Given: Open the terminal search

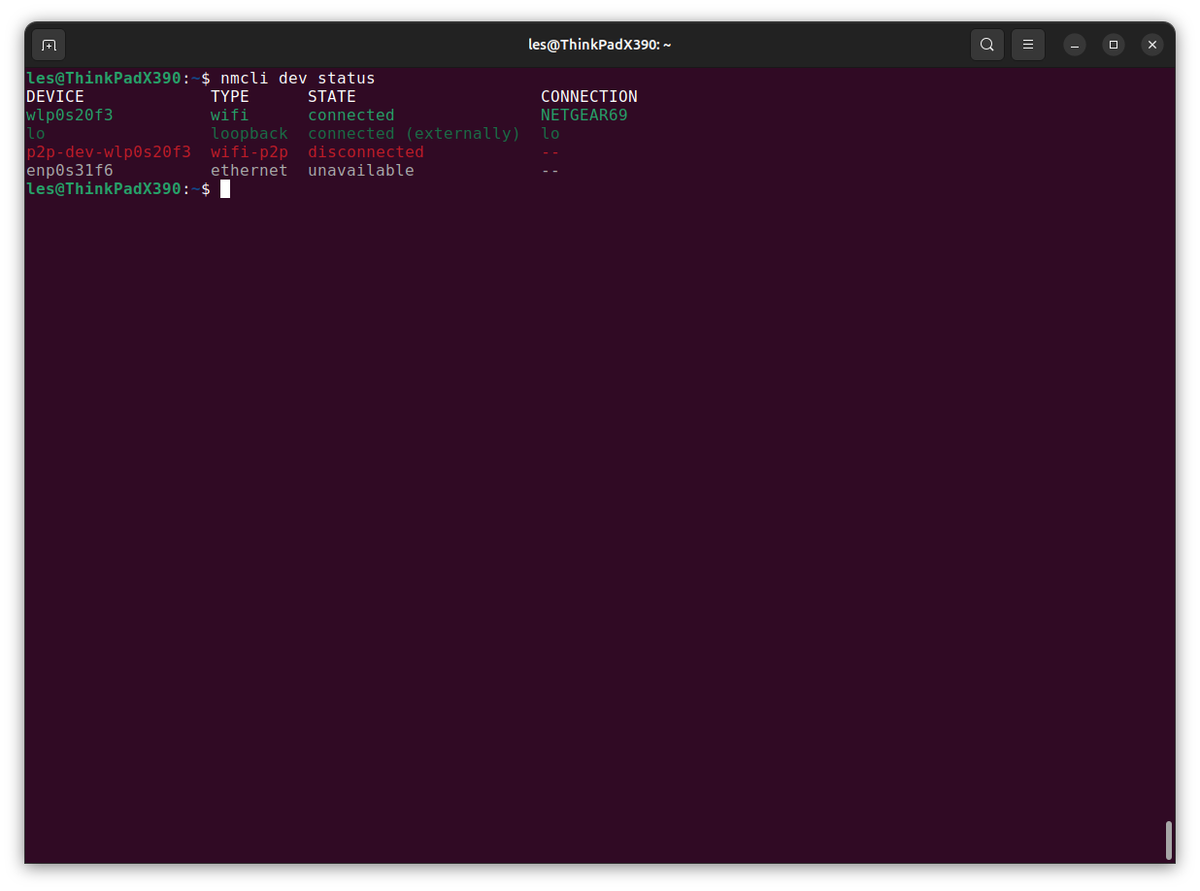Looking at the screenshot, I should [986, 44].
